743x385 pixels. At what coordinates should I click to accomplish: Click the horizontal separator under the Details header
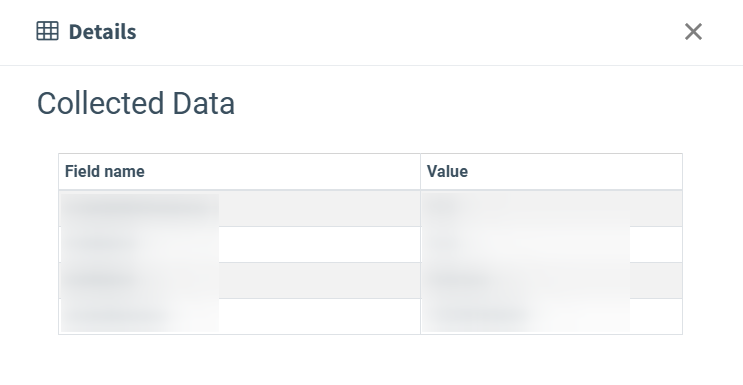(372, 65)
